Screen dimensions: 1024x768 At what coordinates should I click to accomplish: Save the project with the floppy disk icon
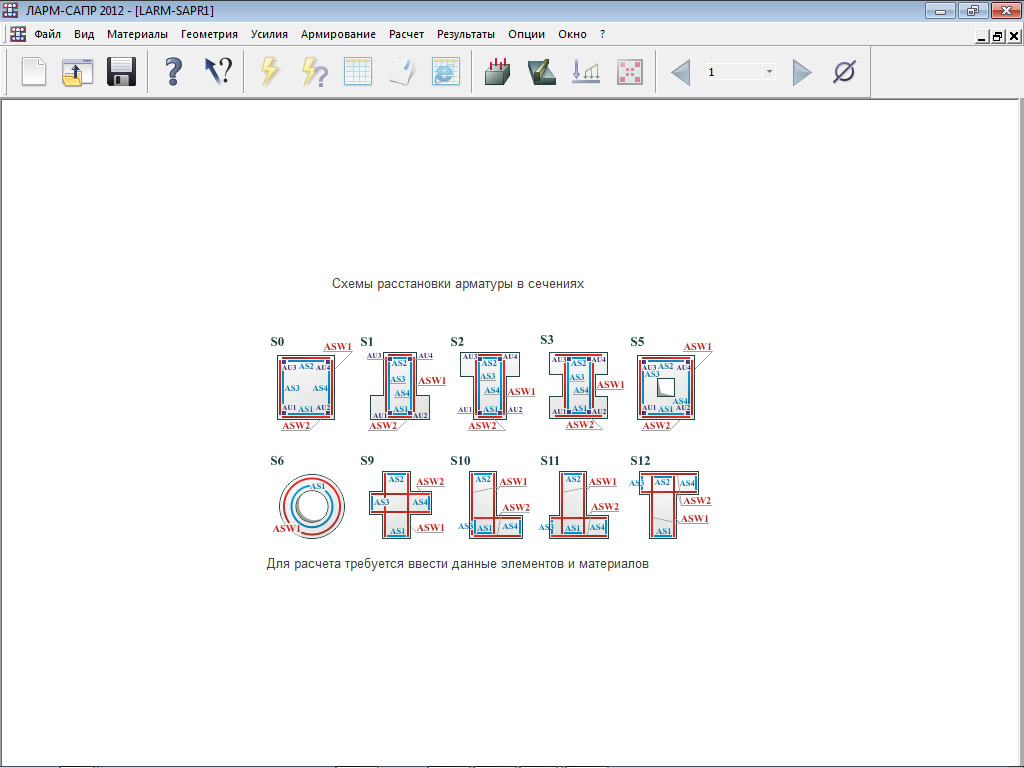point(121,72)
